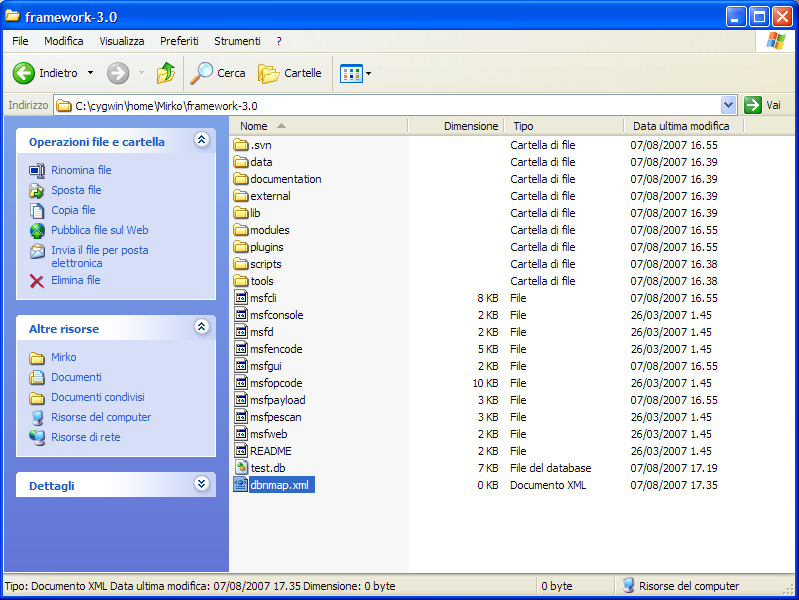Select the tools folder name
The image size is (799, 600).
(x=262, y=281)
